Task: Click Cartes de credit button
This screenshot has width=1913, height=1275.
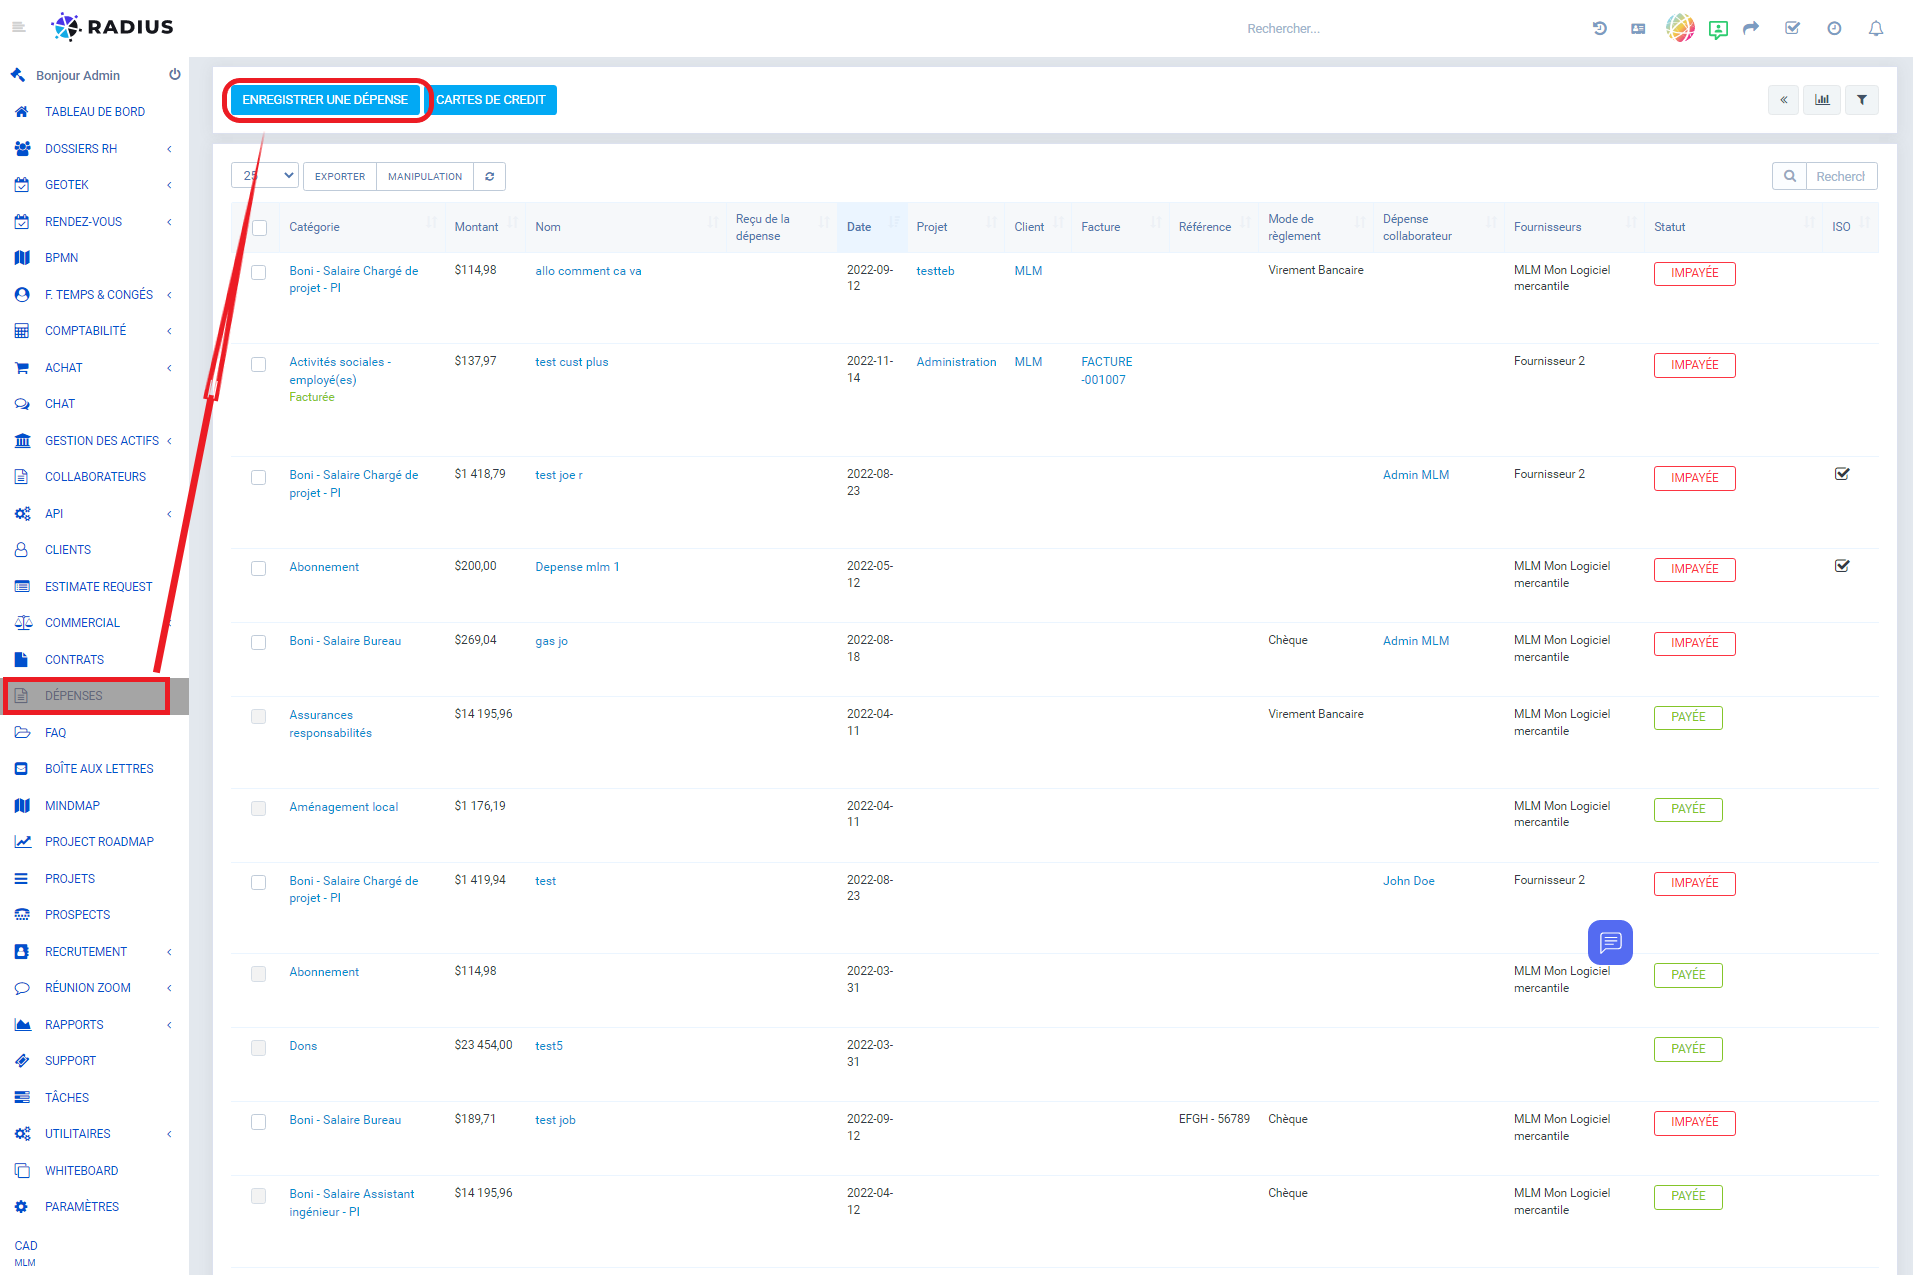Action: pos(491,100)
